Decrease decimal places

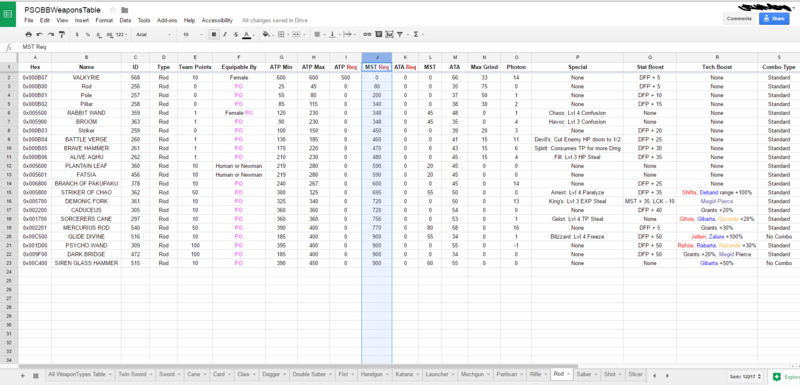tap(99, 35)
